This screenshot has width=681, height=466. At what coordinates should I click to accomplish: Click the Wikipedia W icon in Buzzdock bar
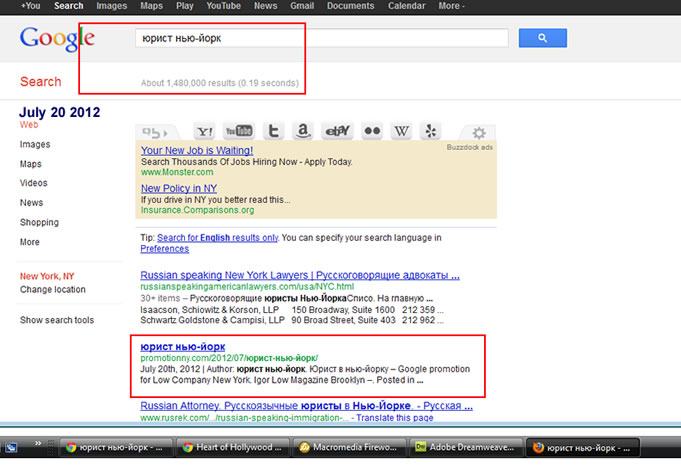[401, 131]
